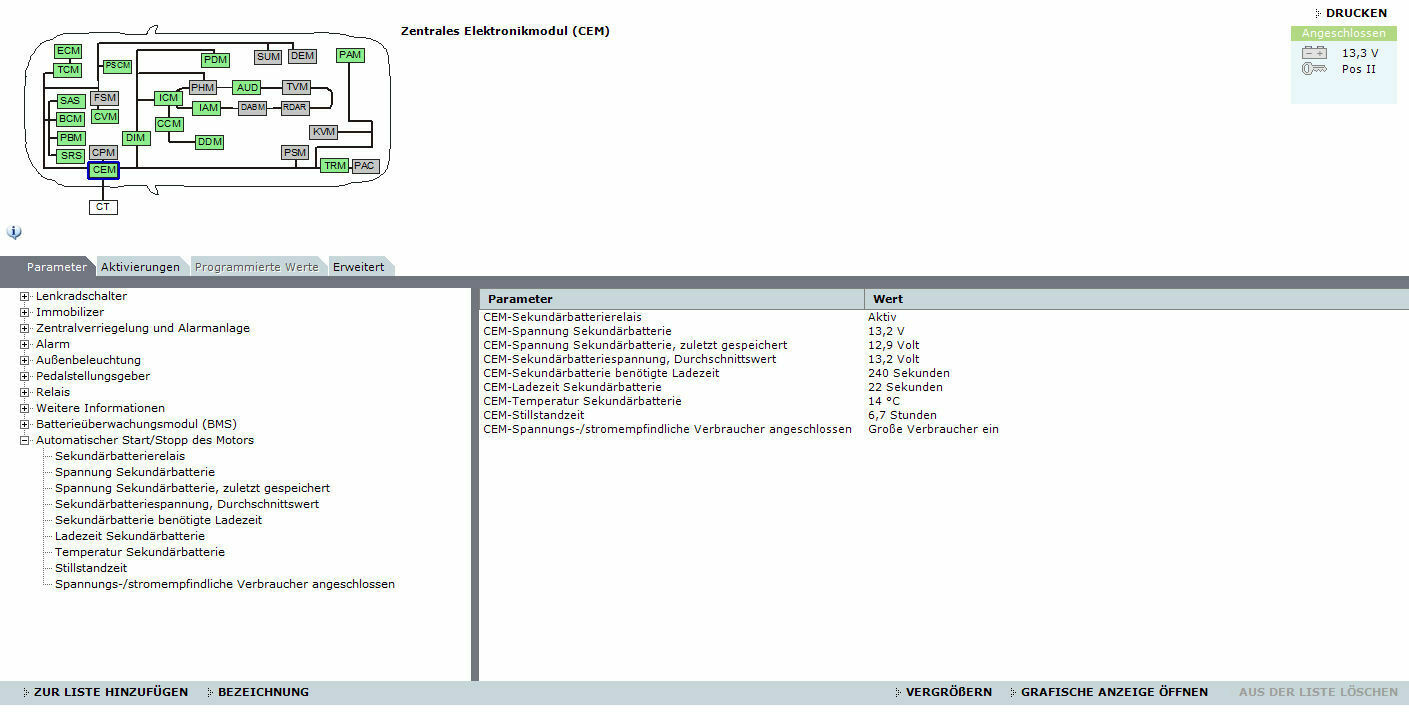Click the blue info icon
Image resolution: width=1409 pixels, height=712 pixels.
point(14,232)
